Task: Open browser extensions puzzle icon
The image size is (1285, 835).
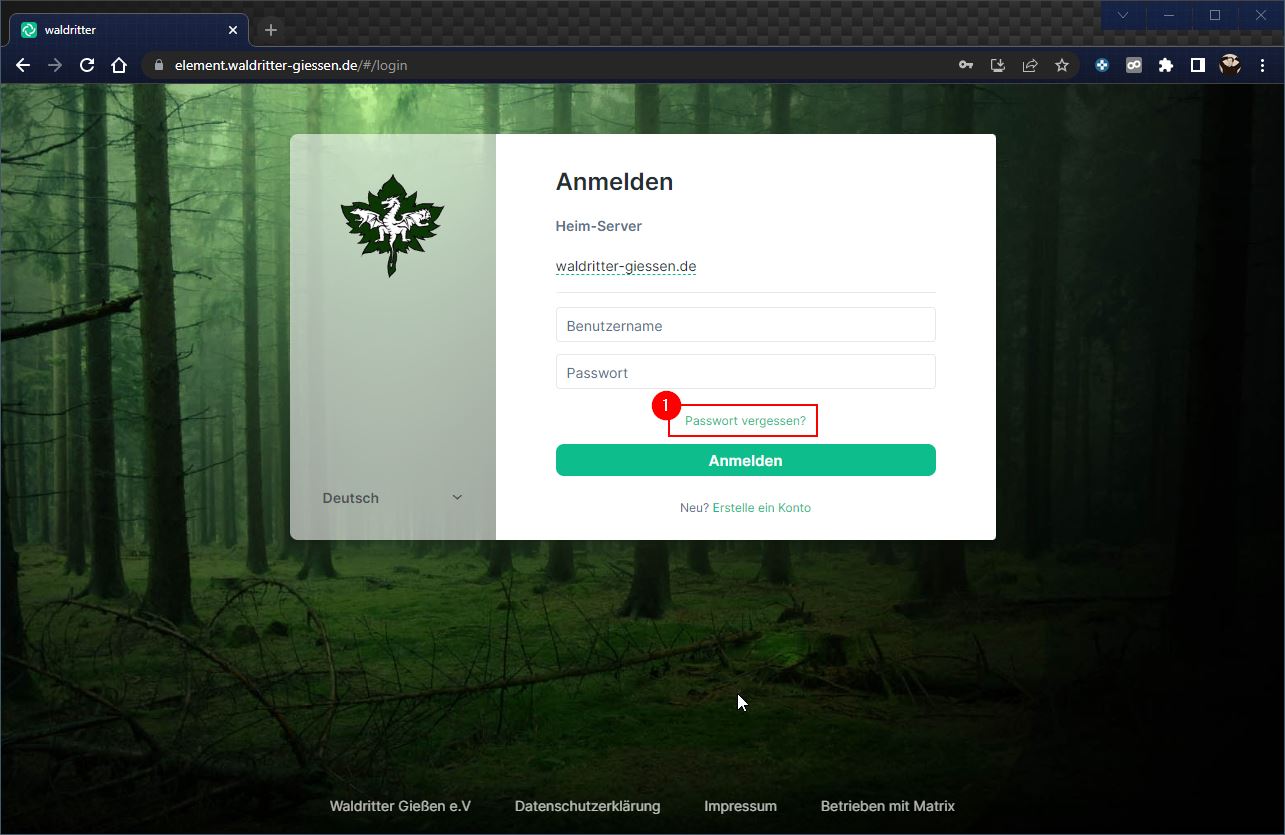Action: (1165, 66)
